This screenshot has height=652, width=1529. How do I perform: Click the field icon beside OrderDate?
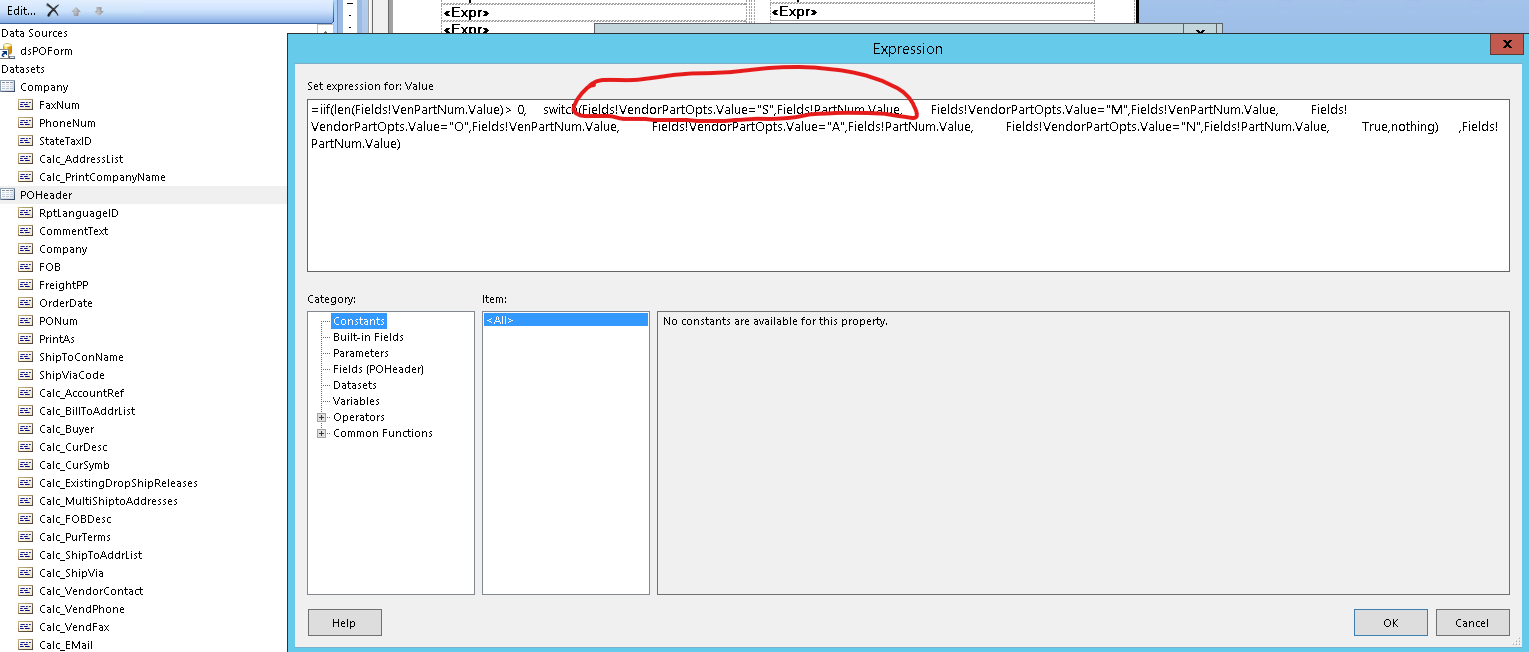26,303
